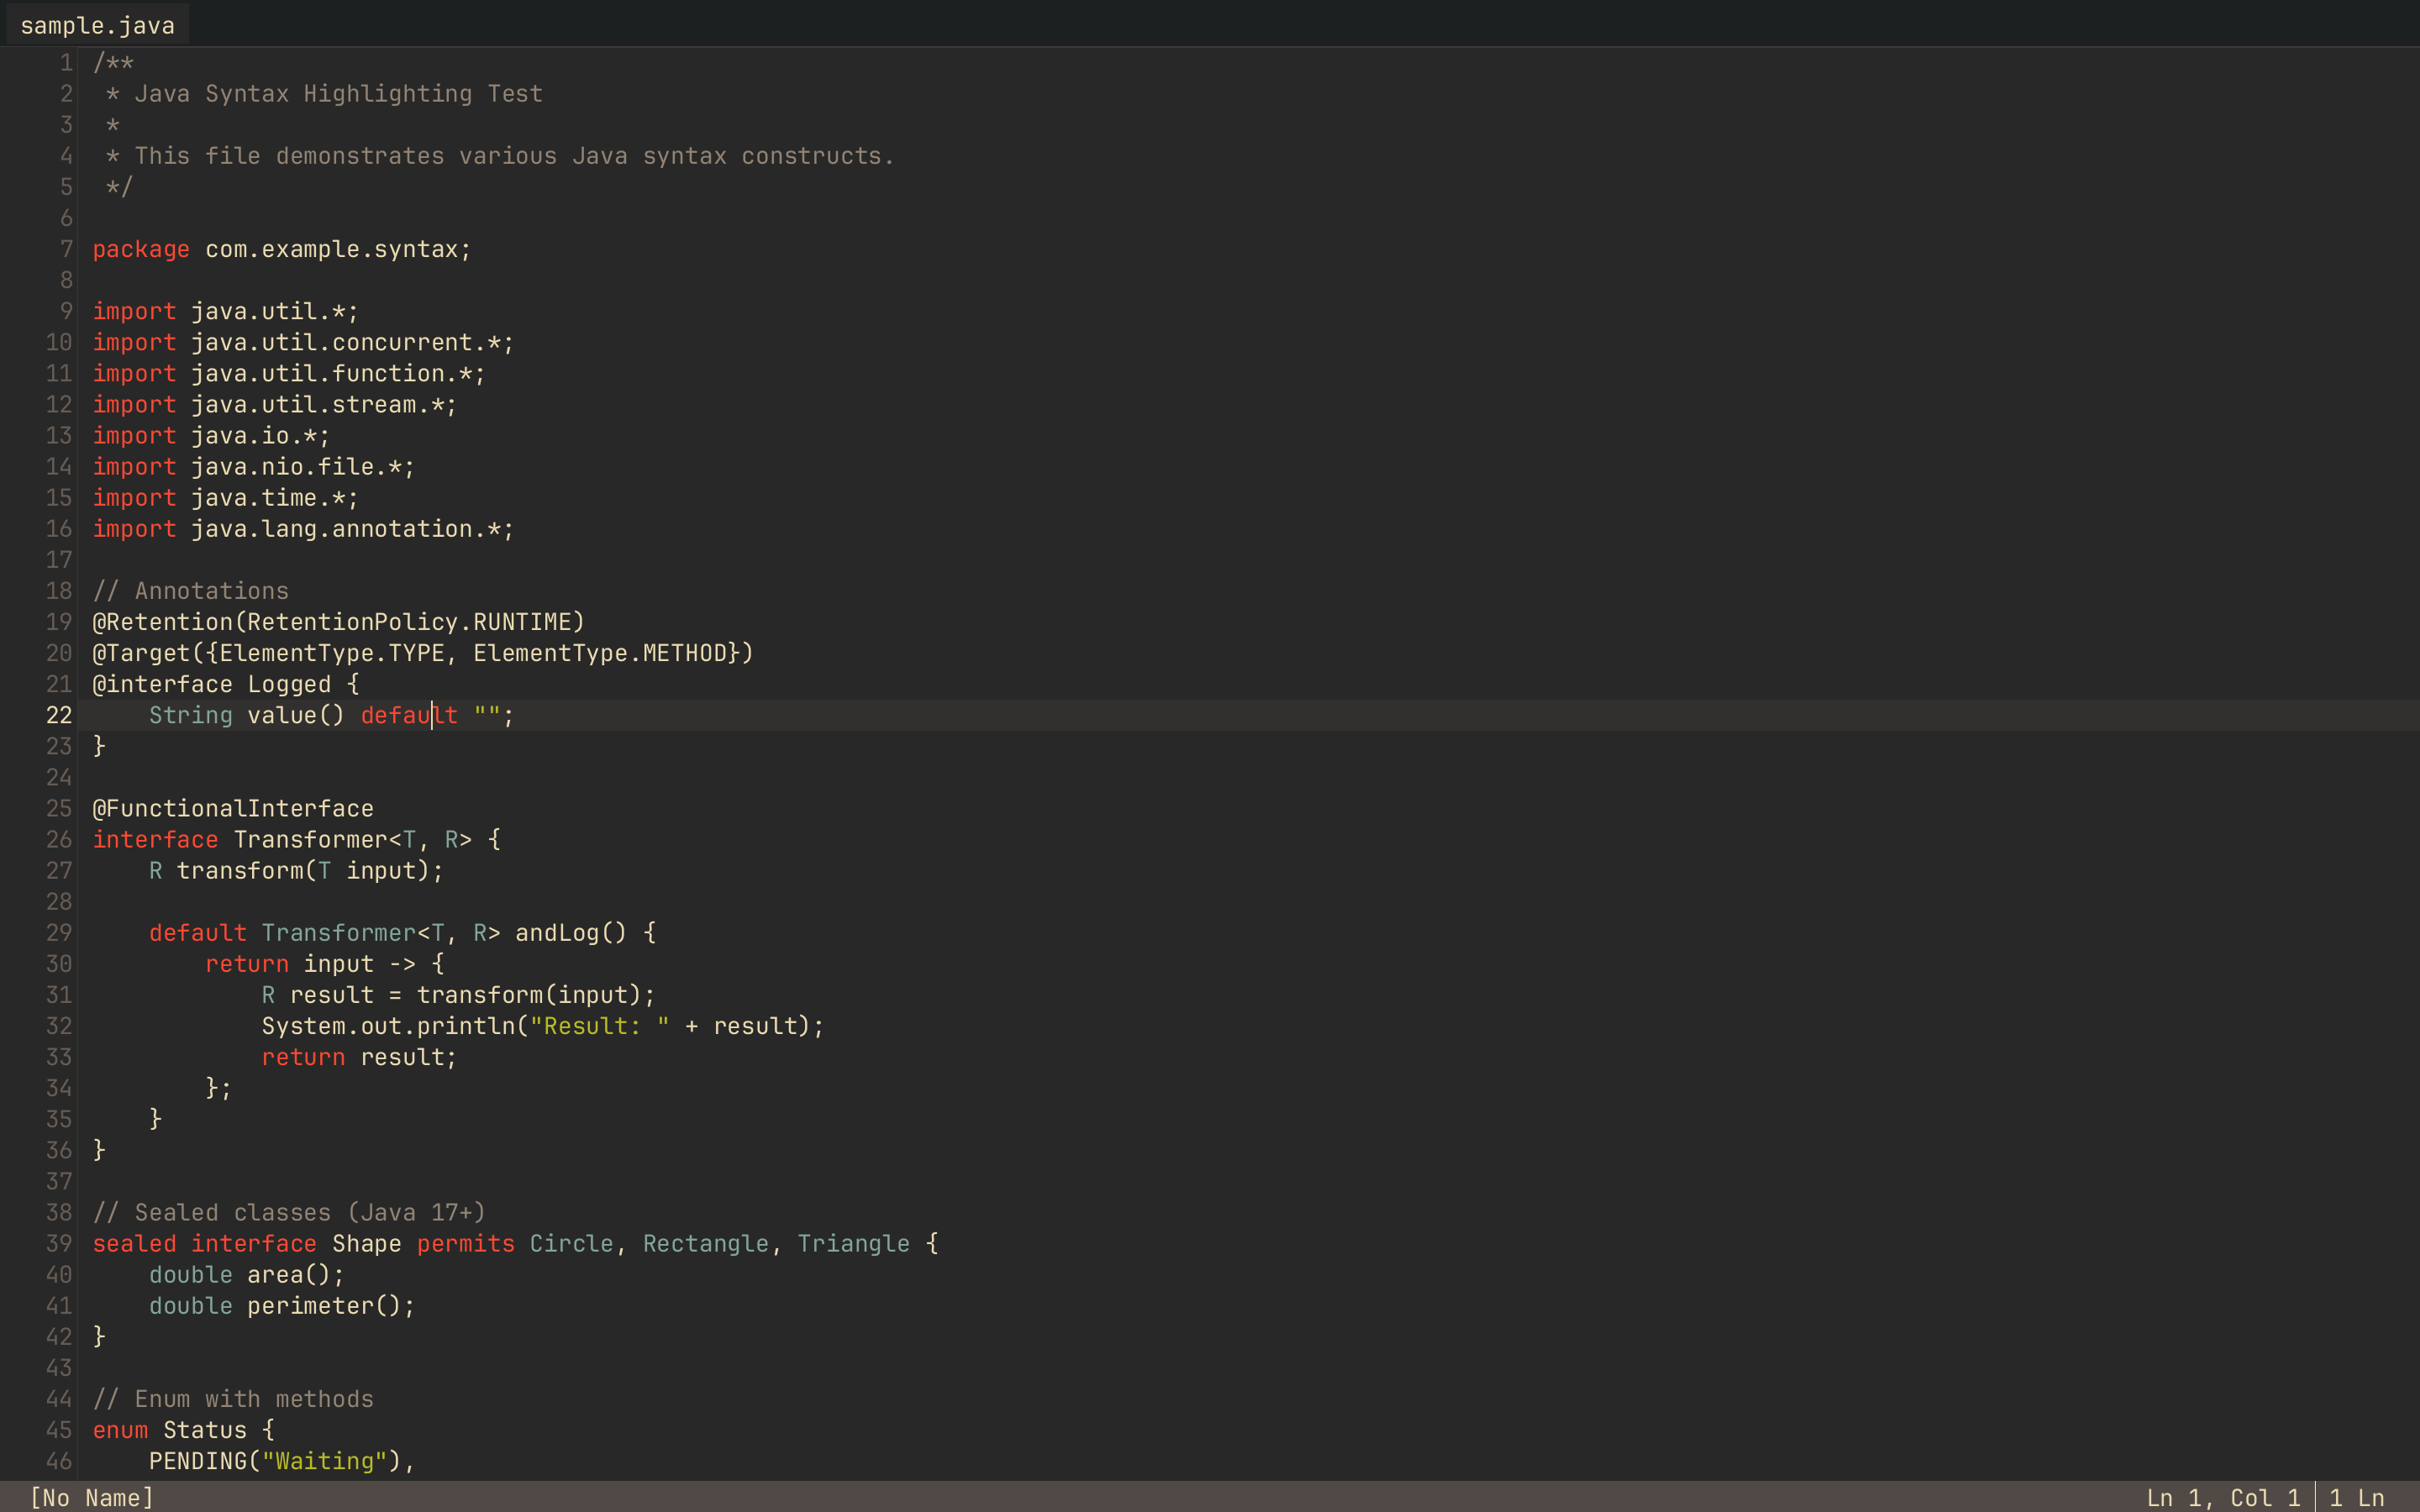
Task: Click the Sealed classes comment
Action: [288, 1212]
